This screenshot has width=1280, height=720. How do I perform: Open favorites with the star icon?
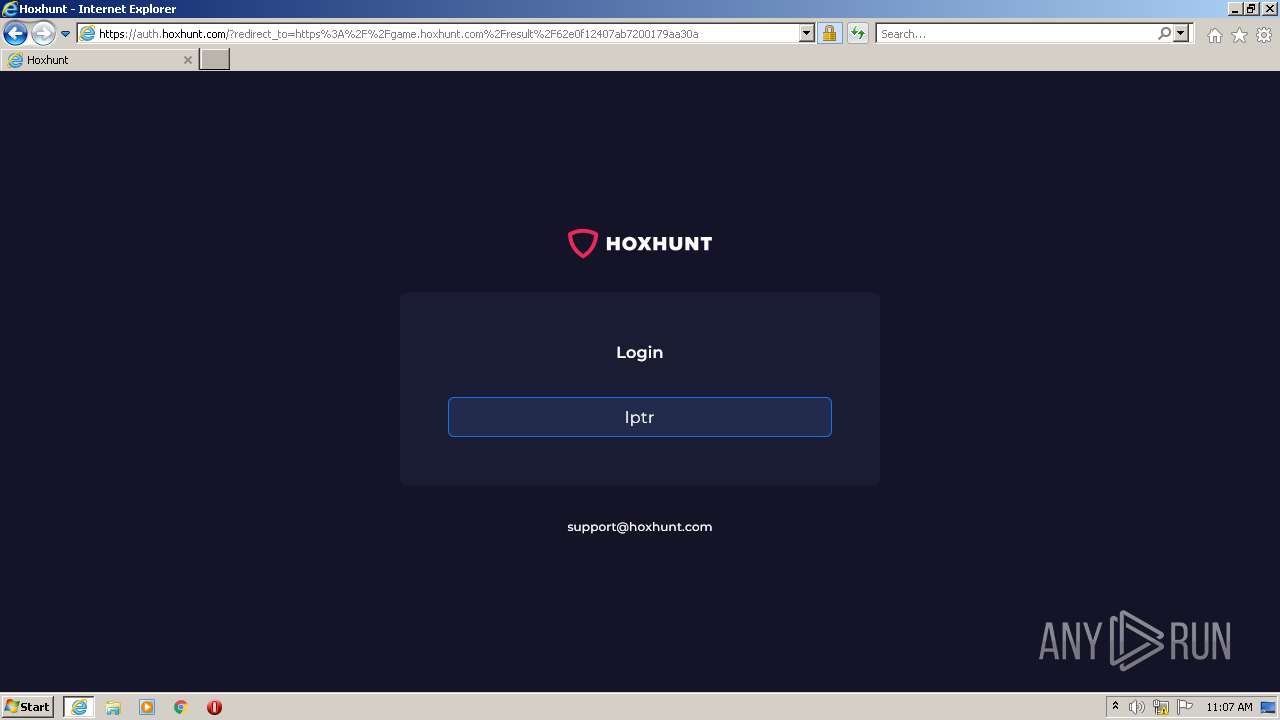pos(1239,35)
